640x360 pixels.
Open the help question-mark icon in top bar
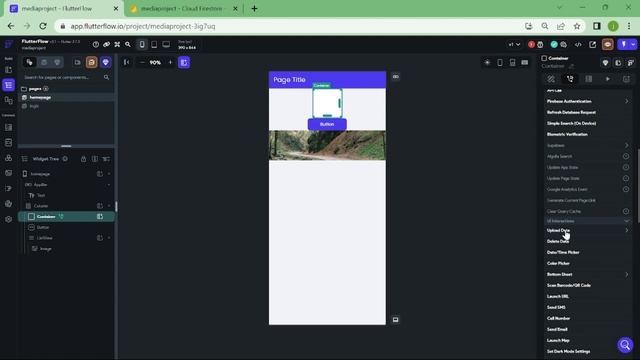click(x=96, y=44)
